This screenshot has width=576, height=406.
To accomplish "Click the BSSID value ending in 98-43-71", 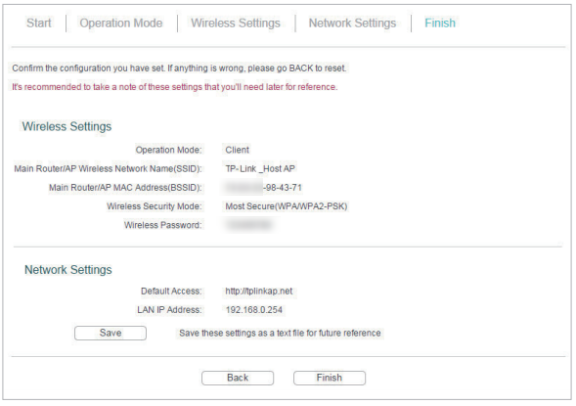I will coord(263,187).
